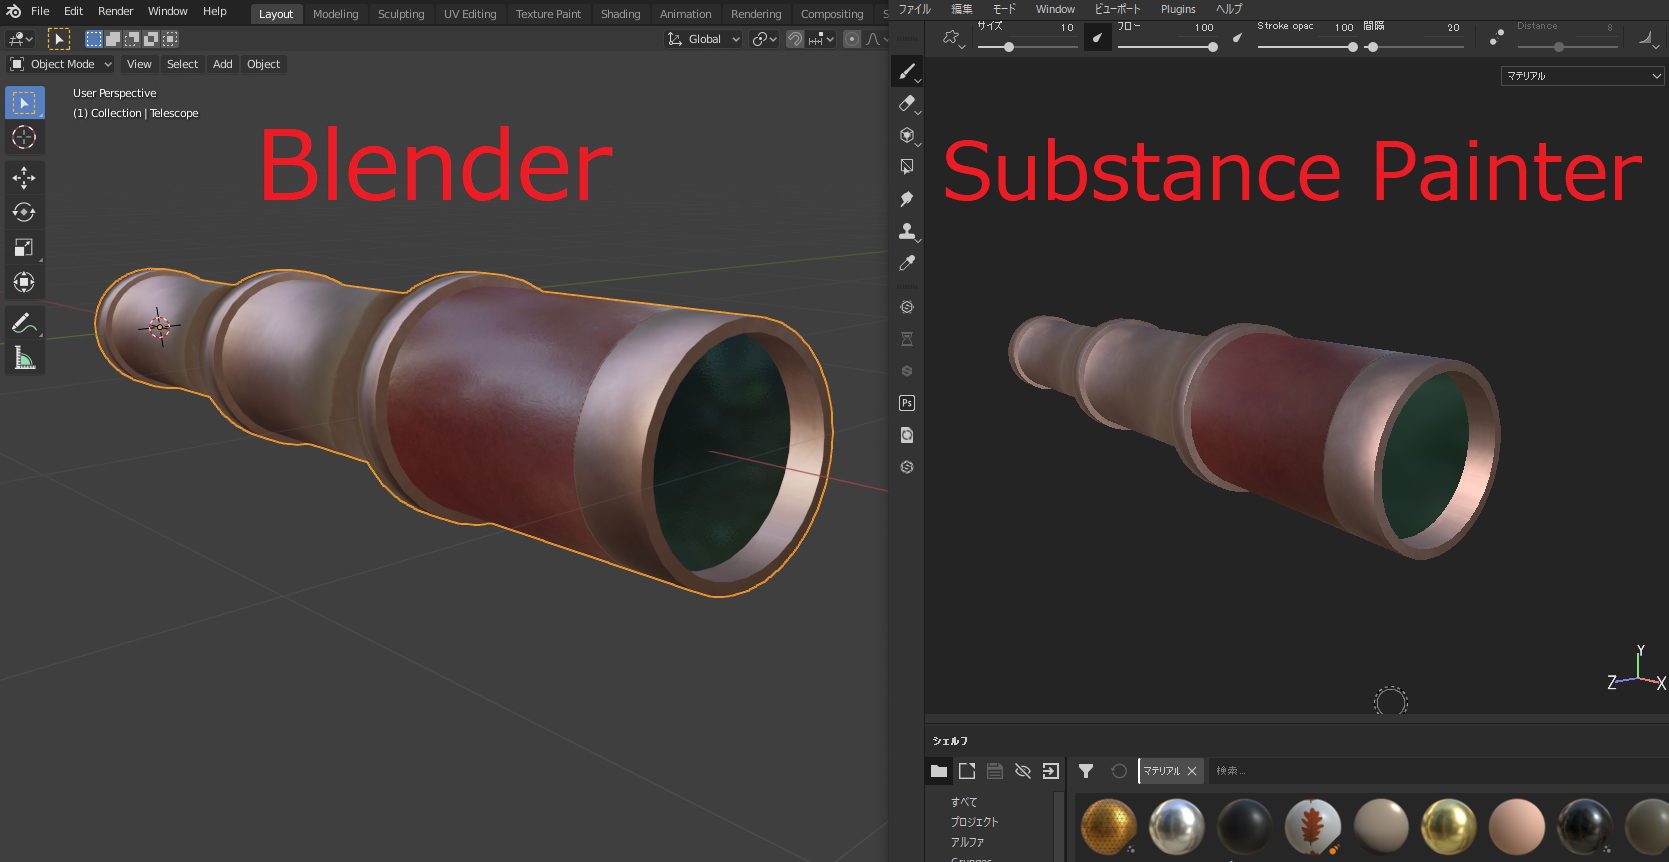This screenshot has width=1669, height=862.
Task: Click the symmetry settings dots icon
Action: click(x=1497, y=37)
